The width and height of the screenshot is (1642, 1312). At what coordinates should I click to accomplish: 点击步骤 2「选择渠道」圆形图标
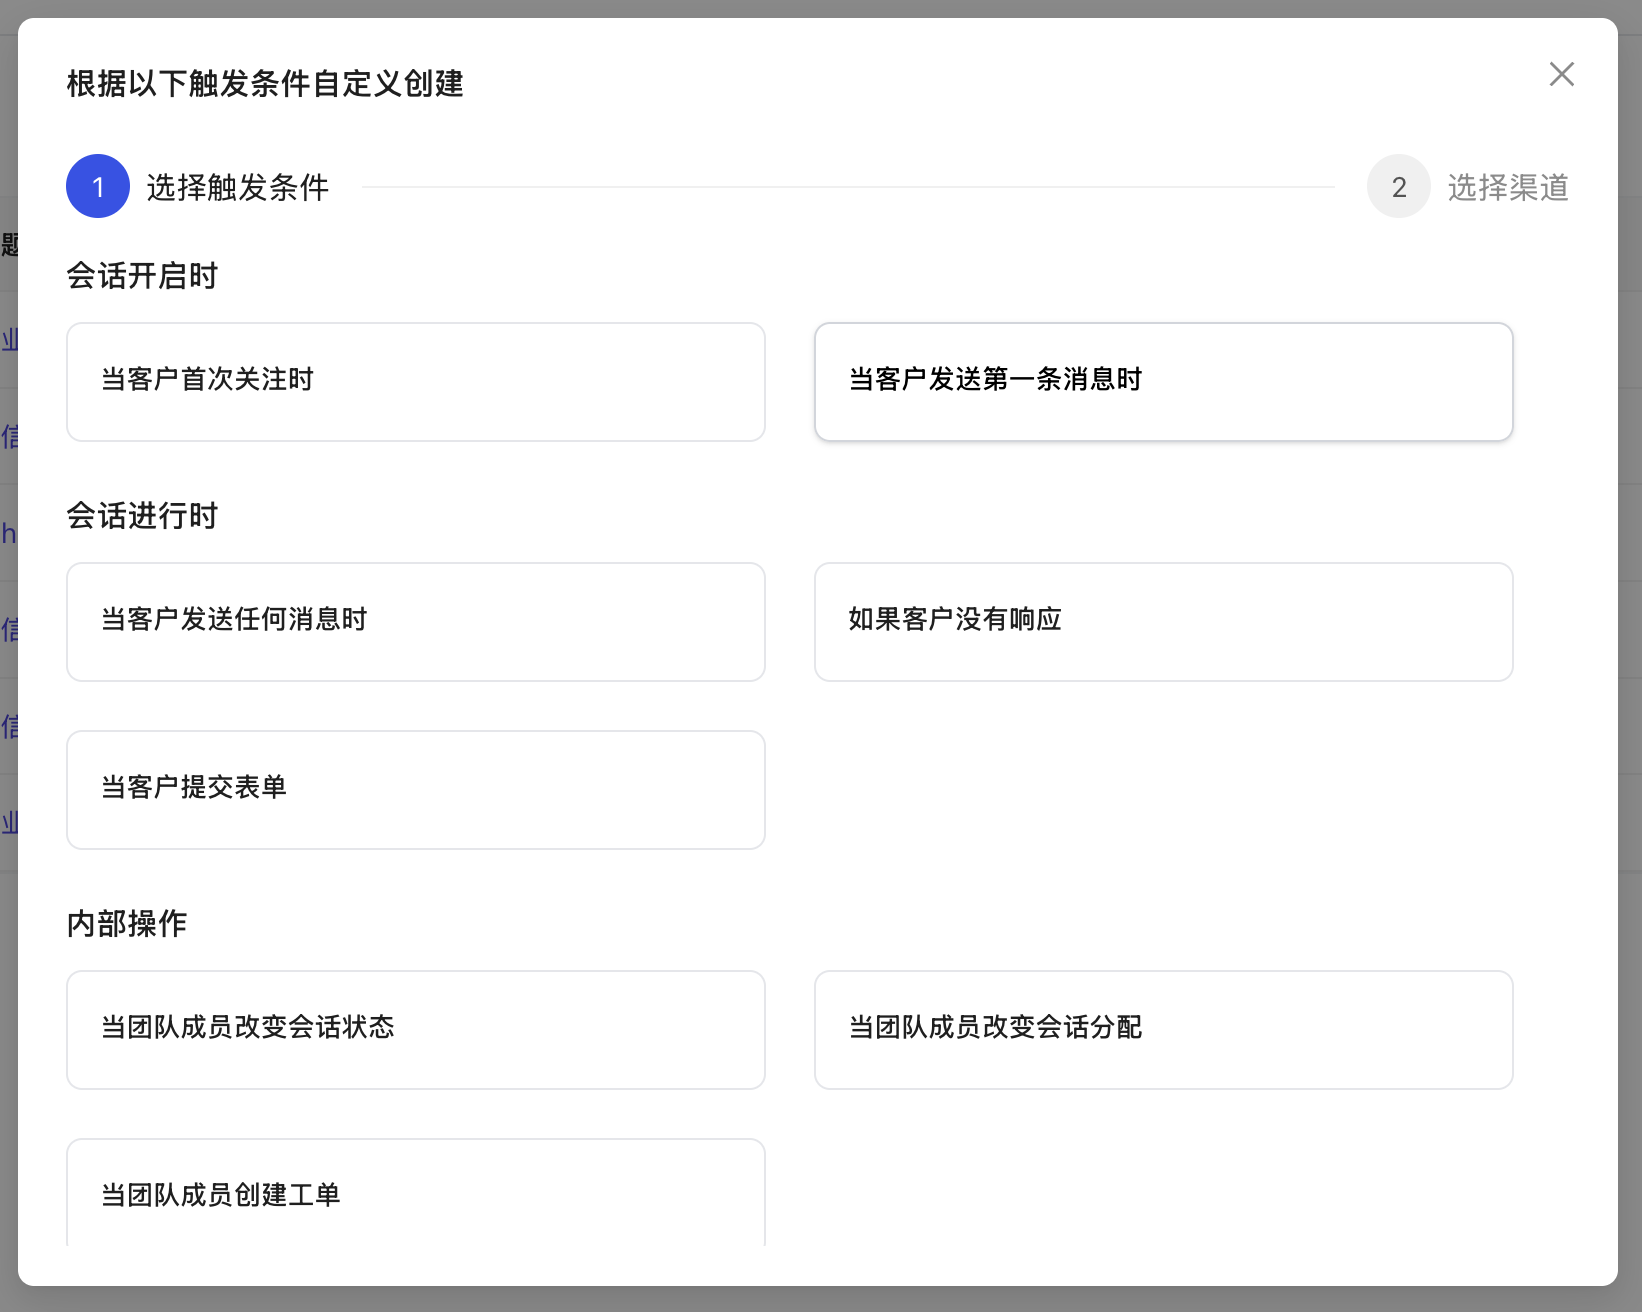(x=1398, y=186)
